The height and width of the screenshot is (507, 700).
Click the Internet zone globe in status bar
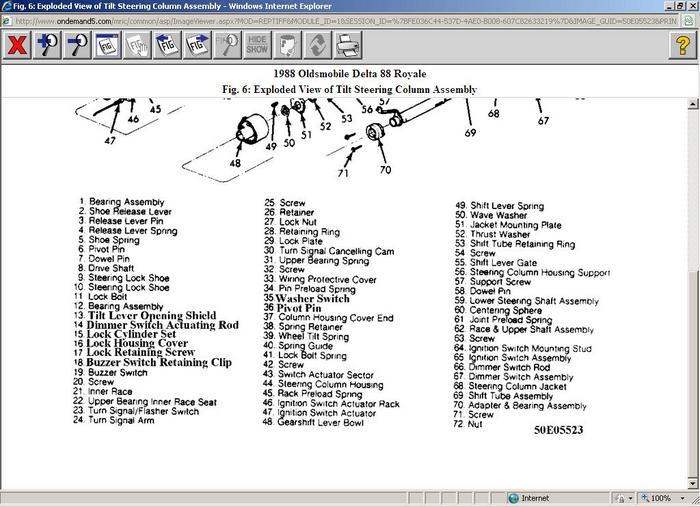click(514, 498)
